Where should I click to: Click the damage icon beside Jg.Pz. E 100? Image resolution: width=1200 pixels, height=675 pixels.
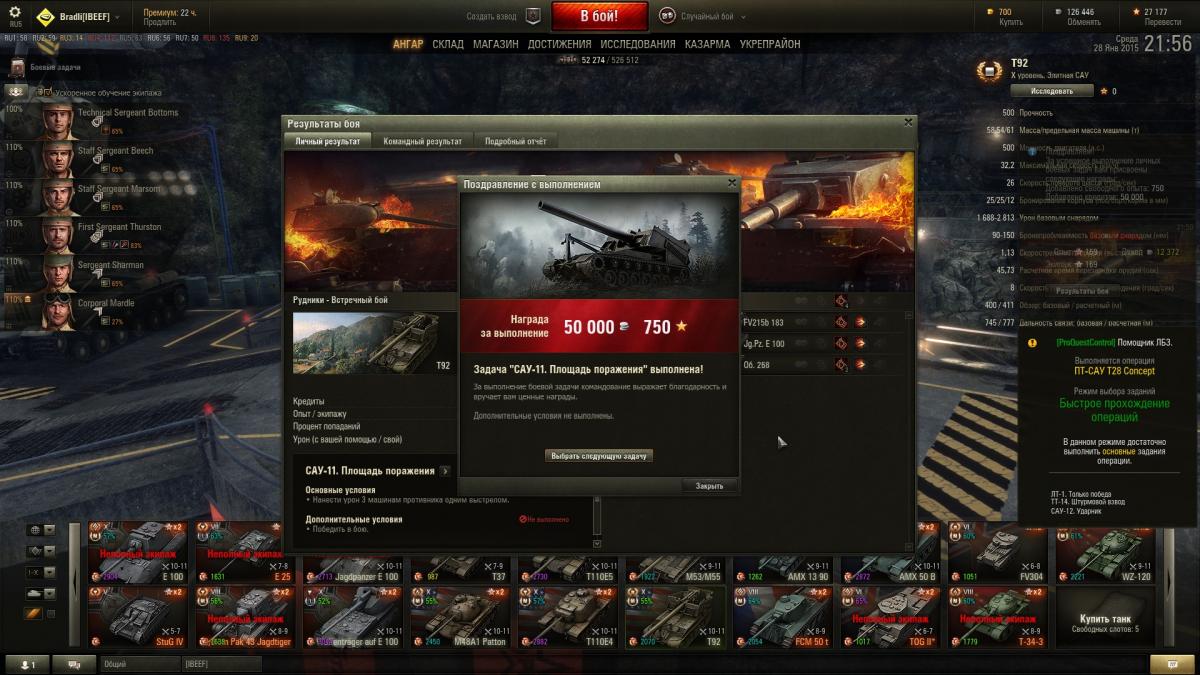tap(841, 344)
